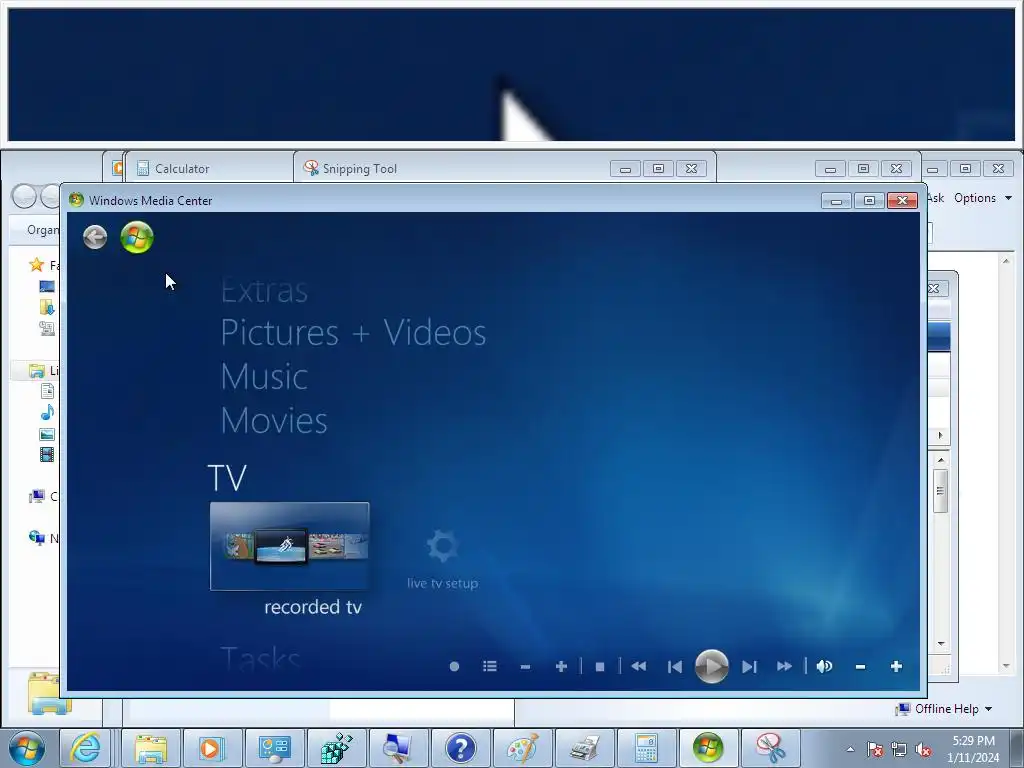Click channel down minus button
The height and width of the screenshot is (768, 1024).
pyautogui.click(x=525, y=667)
